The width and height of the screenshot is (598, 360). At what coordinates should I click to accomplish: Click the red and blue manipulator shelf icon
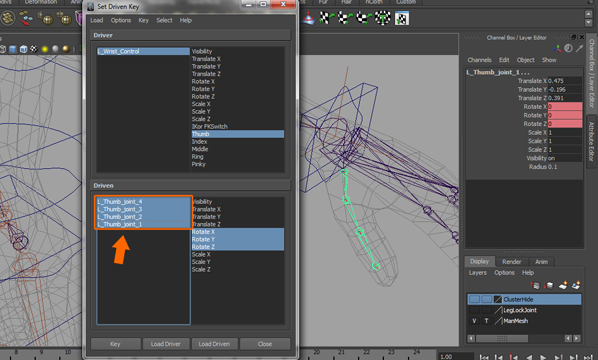tap(308, 18)
